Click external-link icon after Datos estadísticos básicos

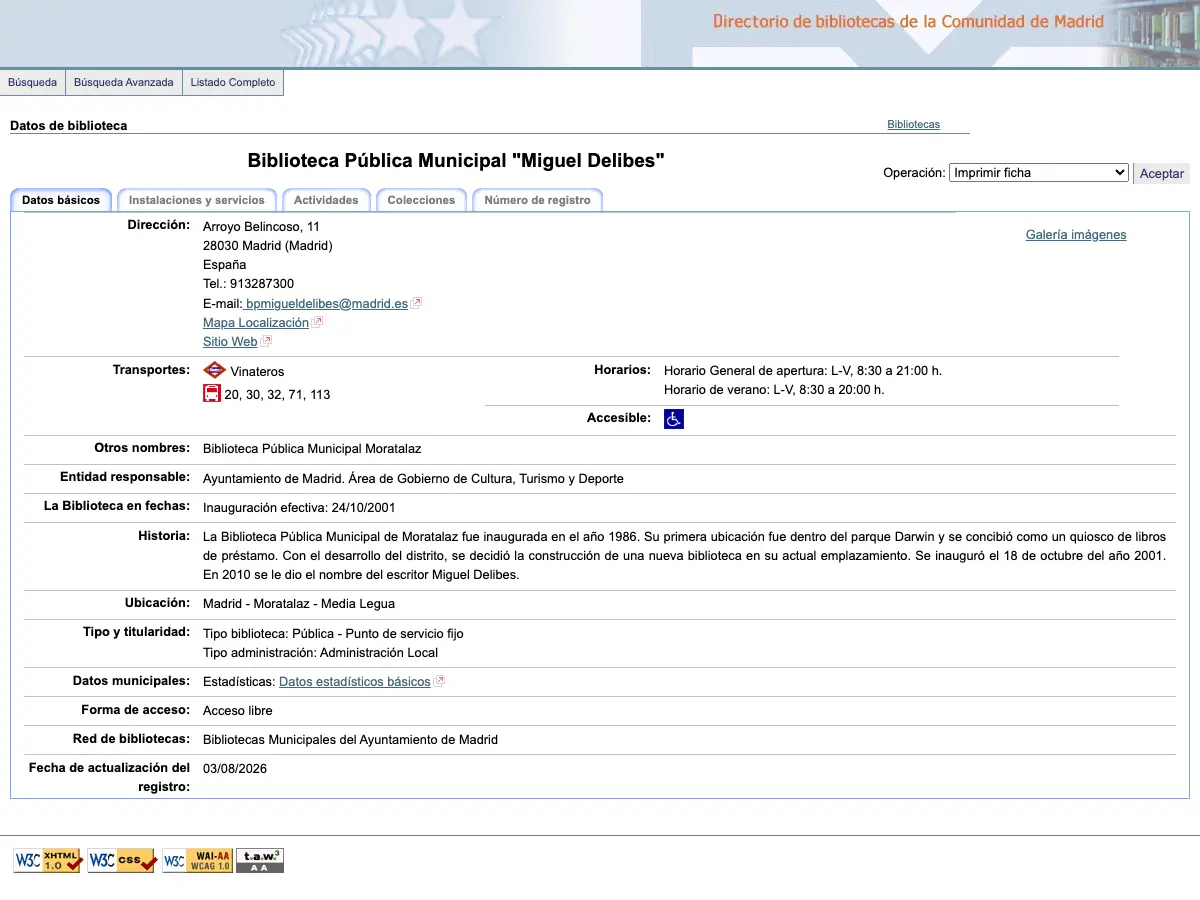point(439,682)
